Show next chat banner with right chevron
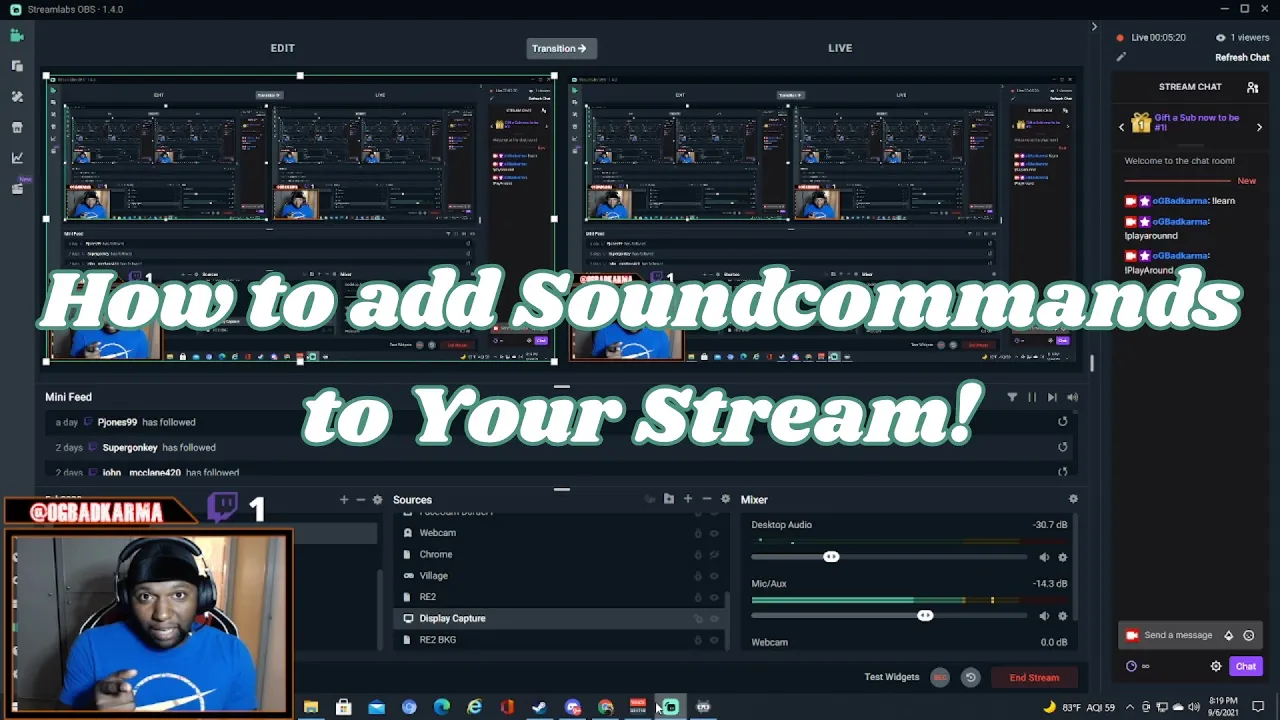The width and height of the screenshot is (1280, 720). click(x=1259, y=127)
